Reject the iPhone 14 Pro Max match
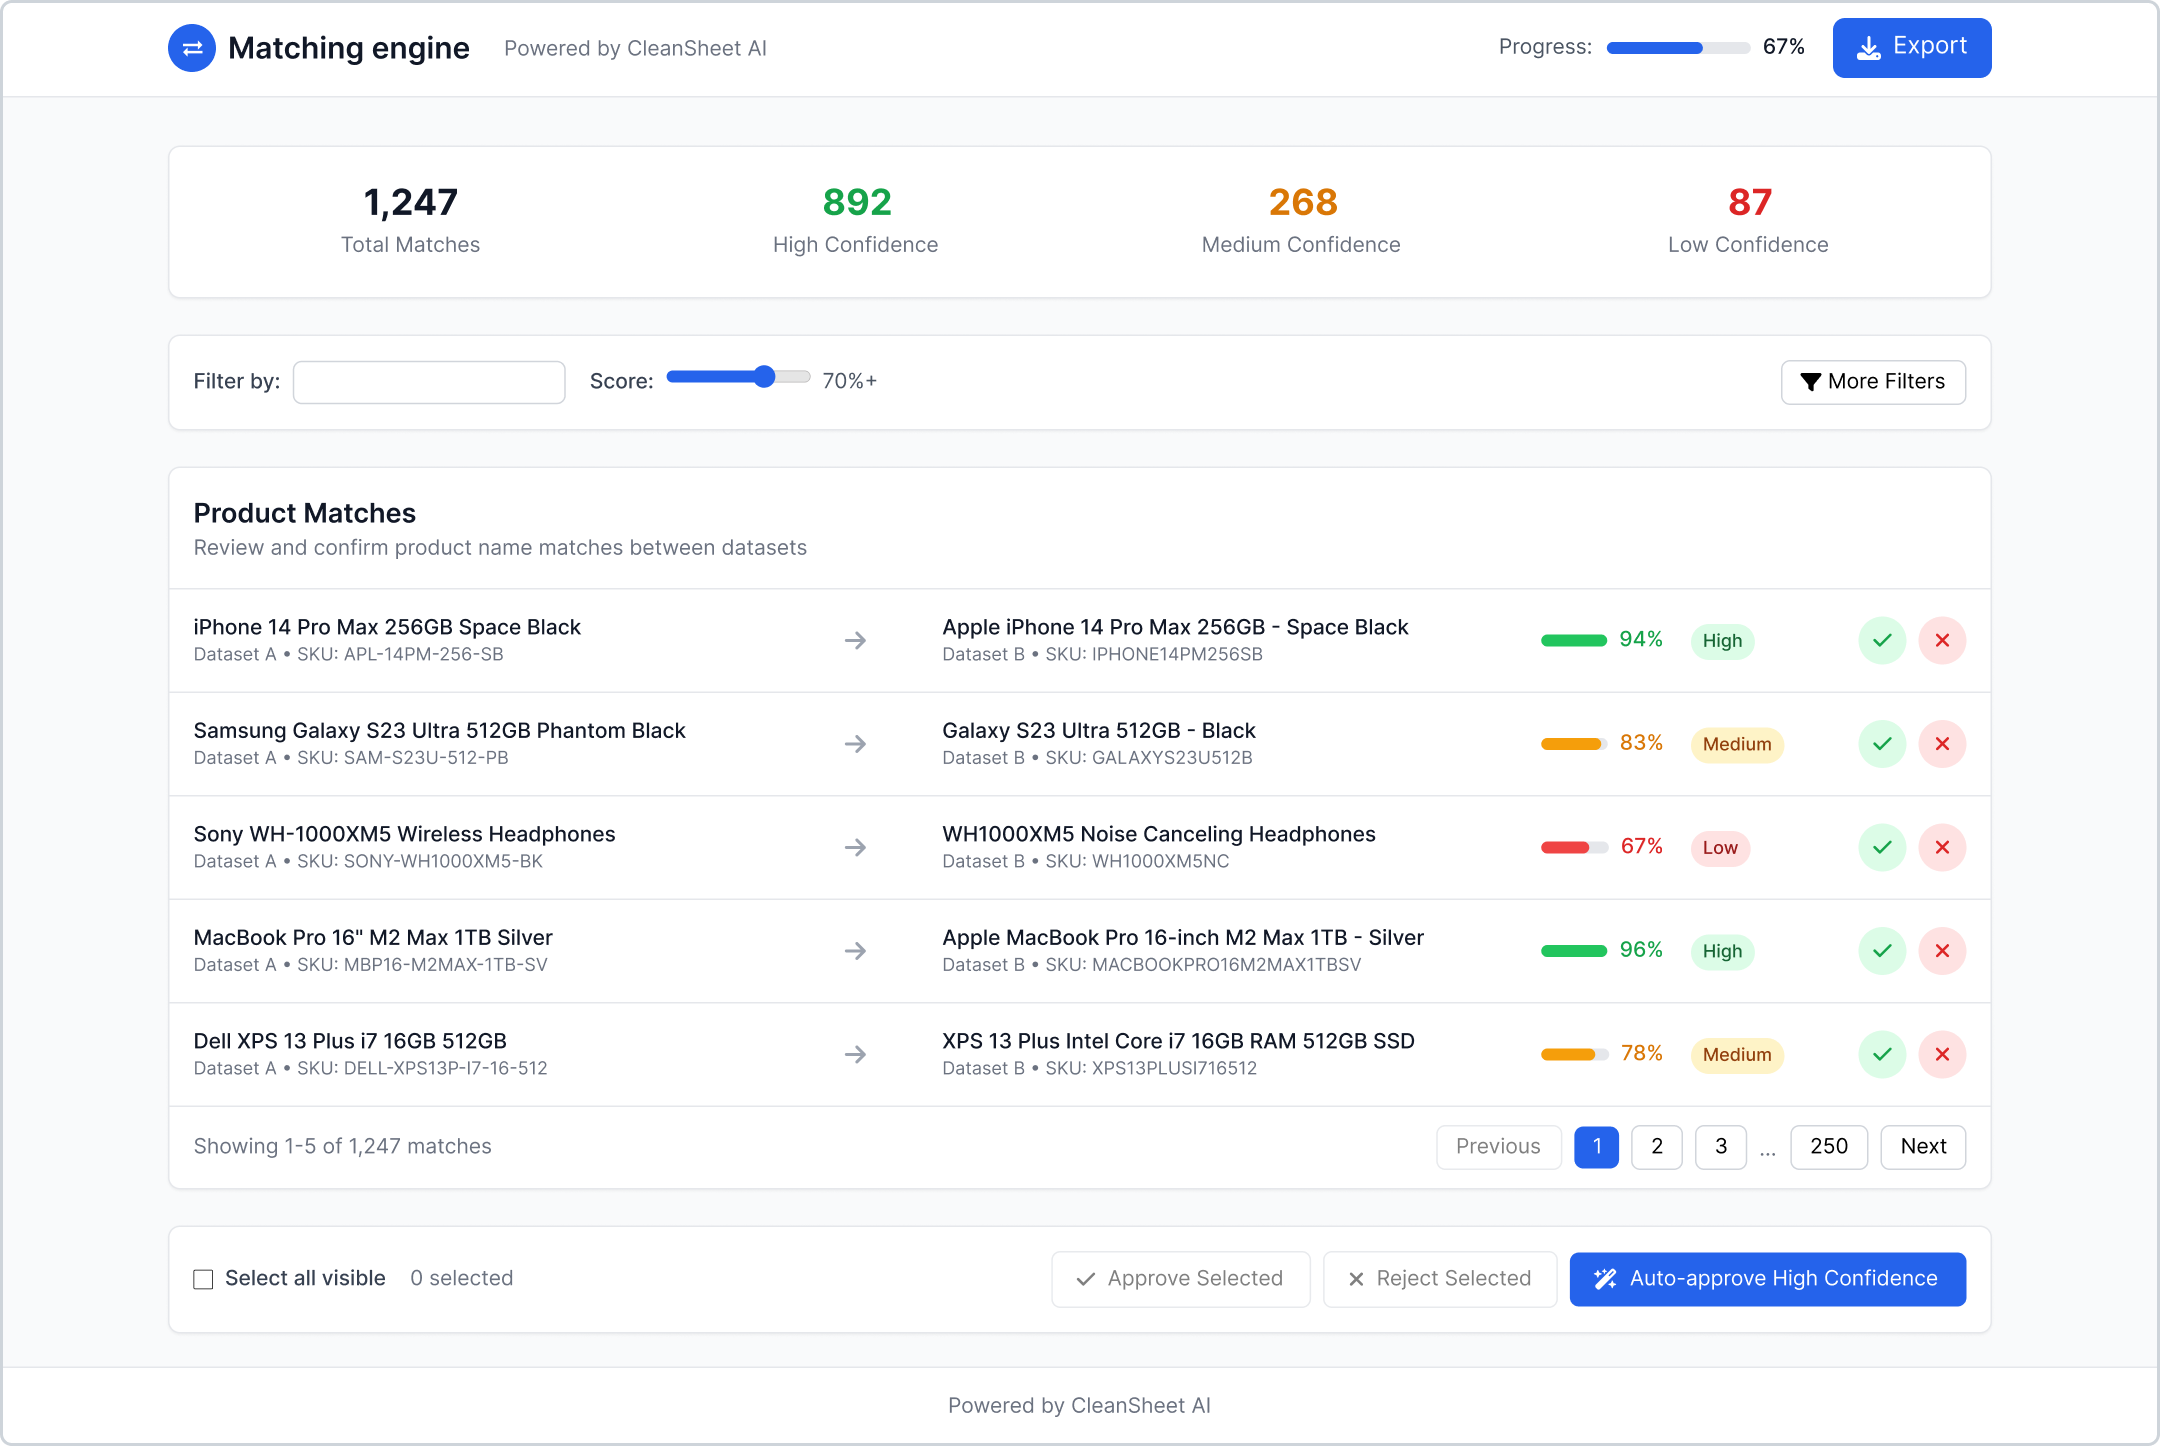This screenshot has width=2160, height=1446. pos(1942,640)
